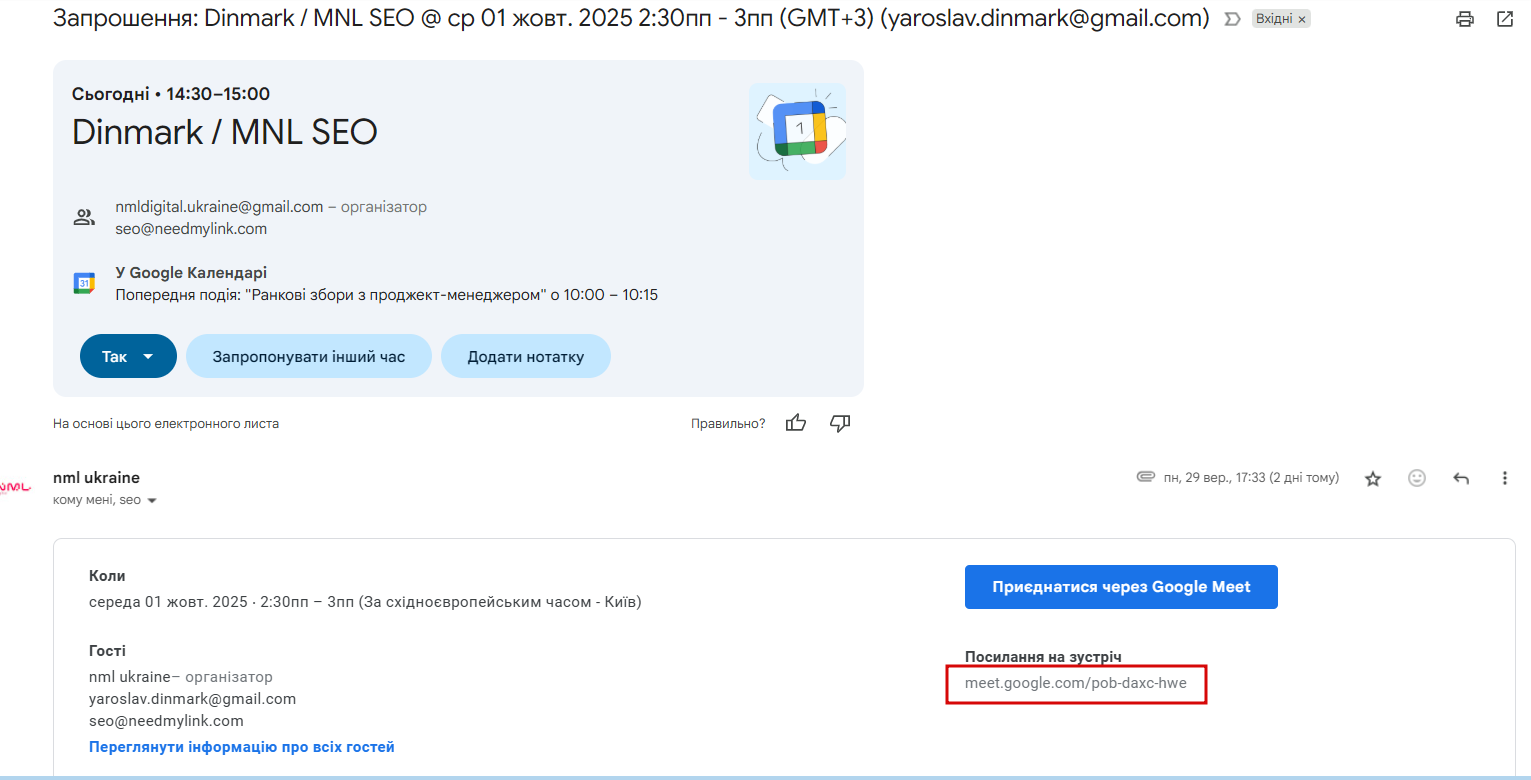Click Переглянути інформацію про всіх гостей link
1531x780 pixels.
pyautogui.click(x=242, y=746)
